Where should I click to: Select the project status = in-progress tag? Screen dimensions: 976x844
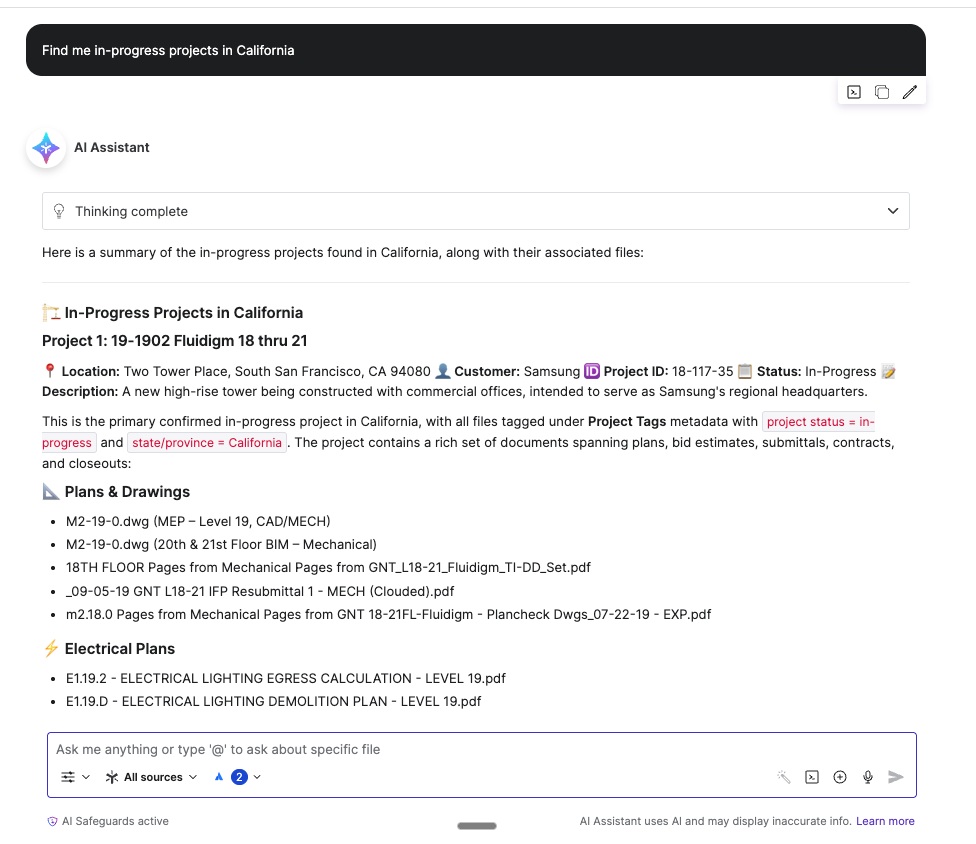819,421
